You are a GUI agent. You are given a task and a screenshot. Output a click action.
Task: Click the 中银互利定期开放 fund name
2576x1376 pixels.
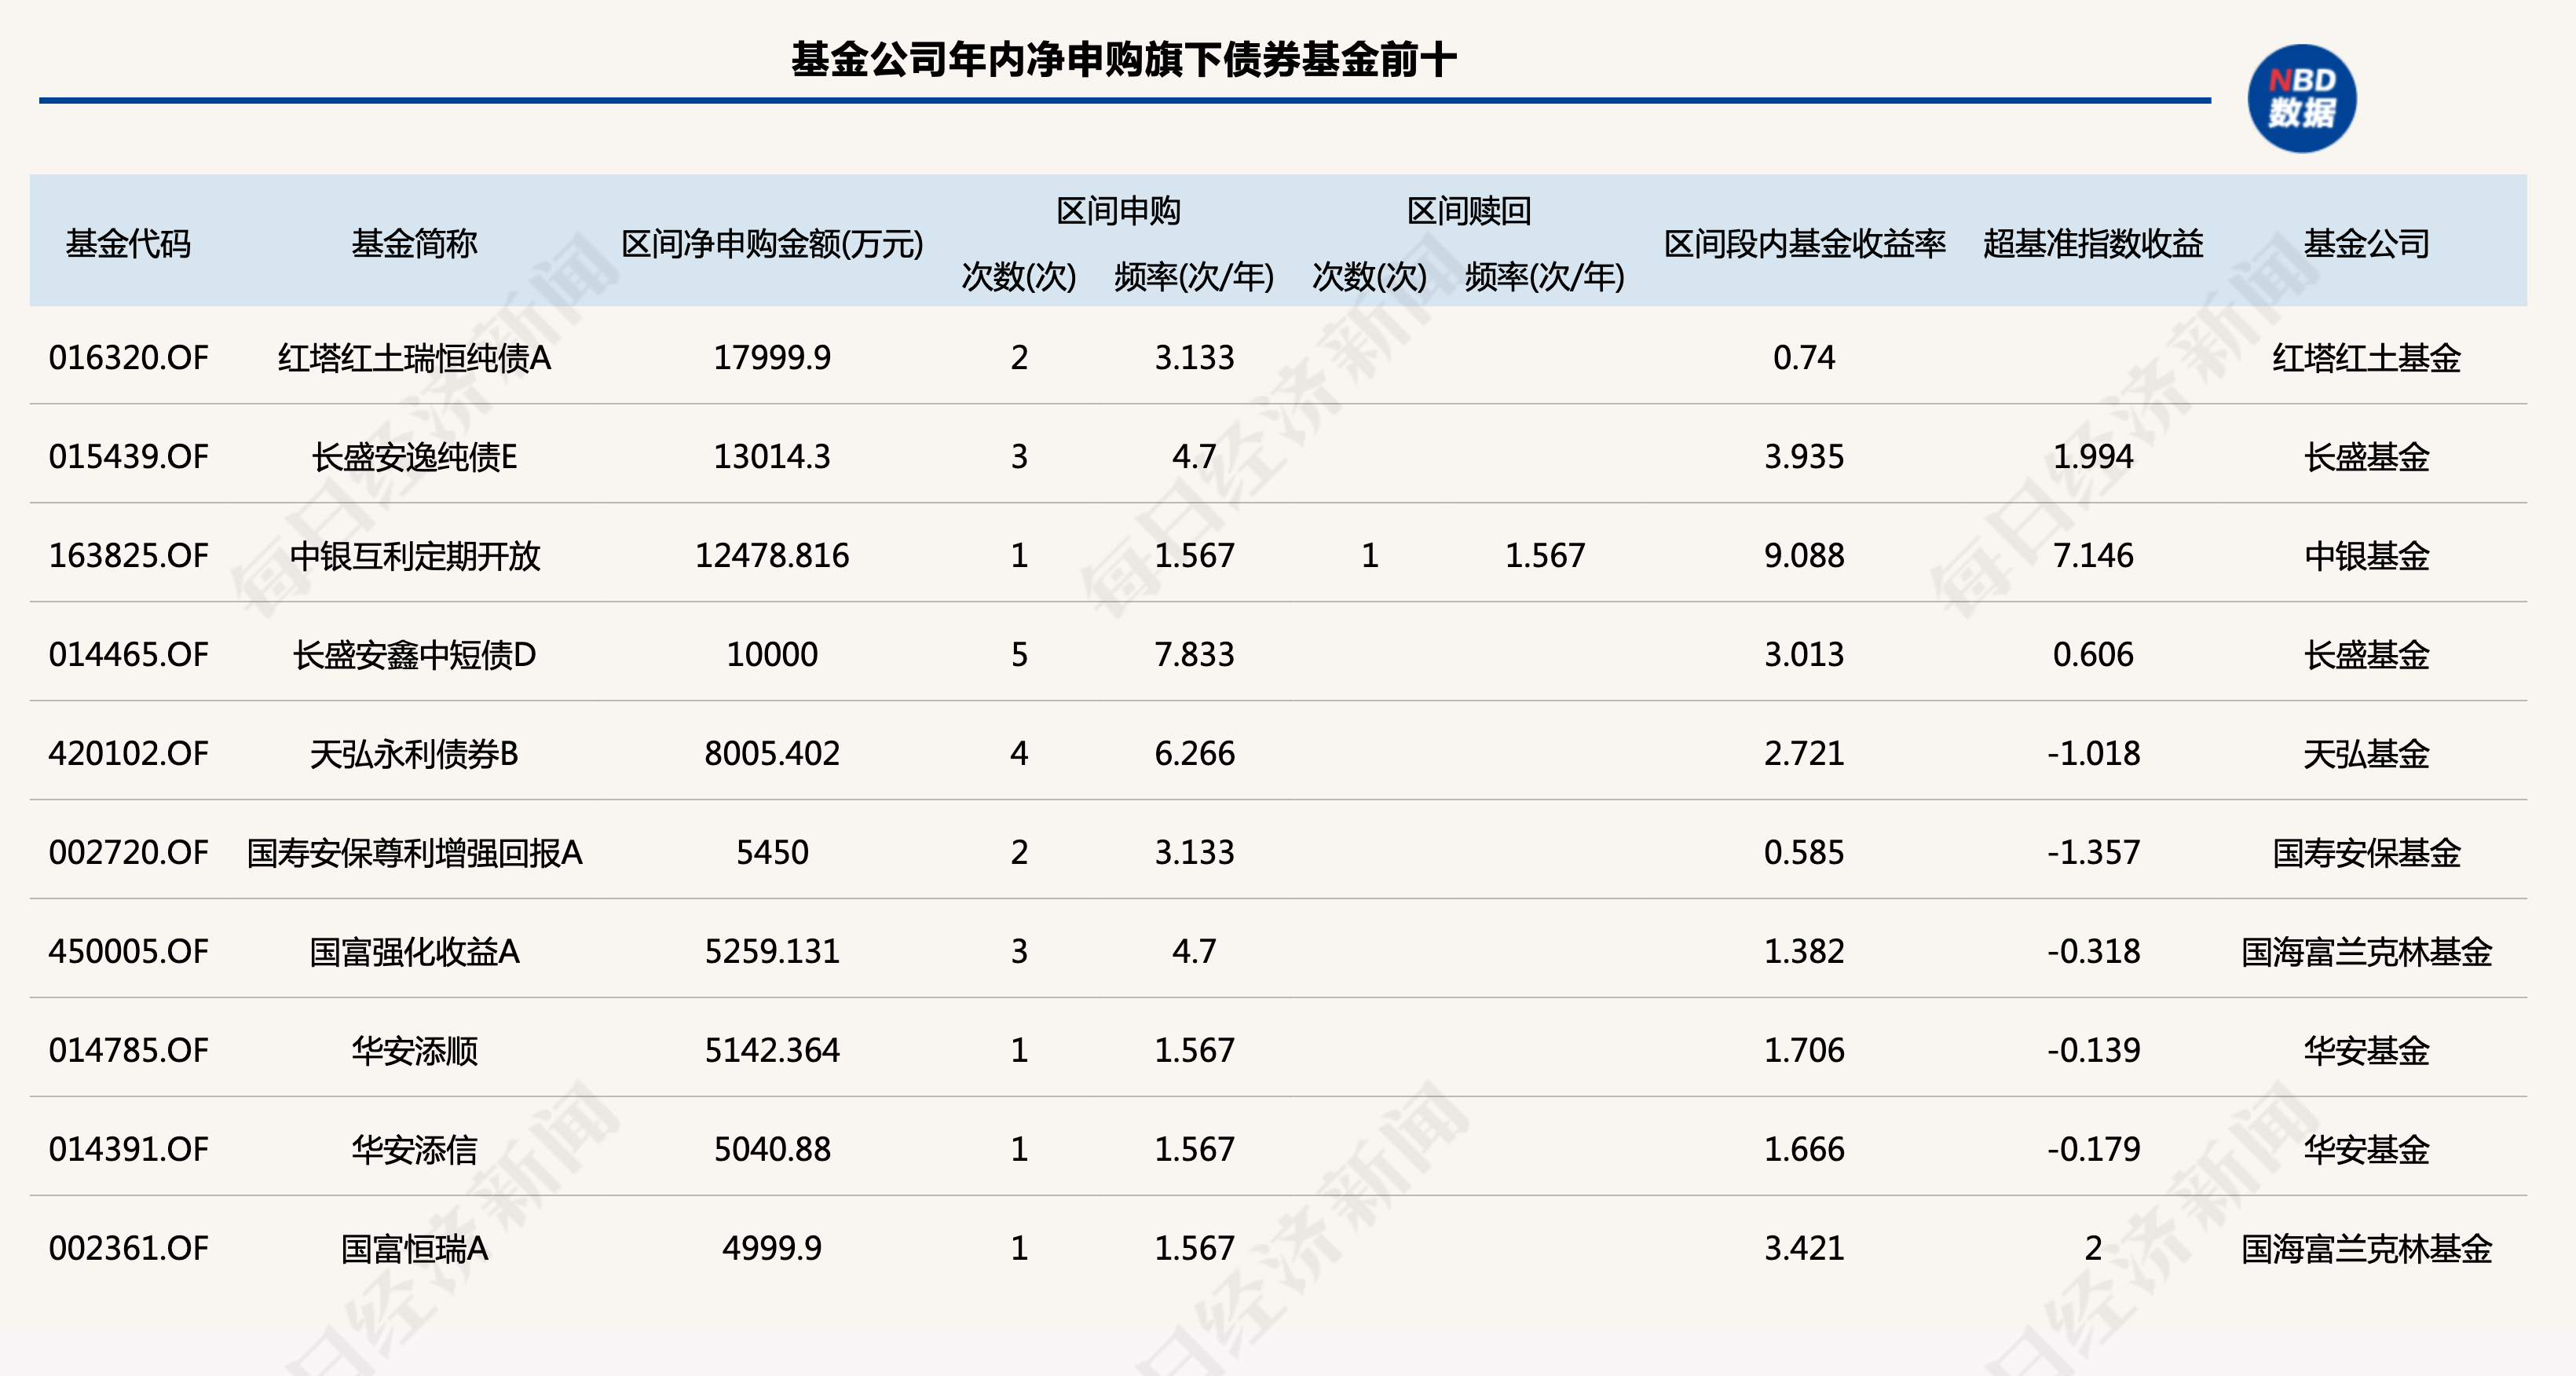(x=414, y=555)
